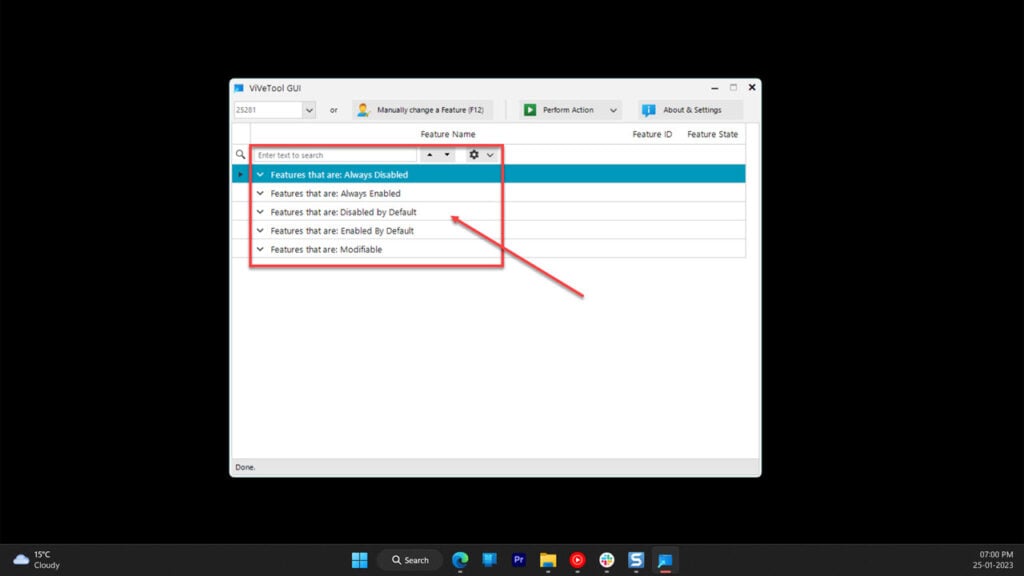Expand Features that are: Always Disabled
Image resolution: width=1024 pixels, height=576 pixels.
tap(260, 174)
